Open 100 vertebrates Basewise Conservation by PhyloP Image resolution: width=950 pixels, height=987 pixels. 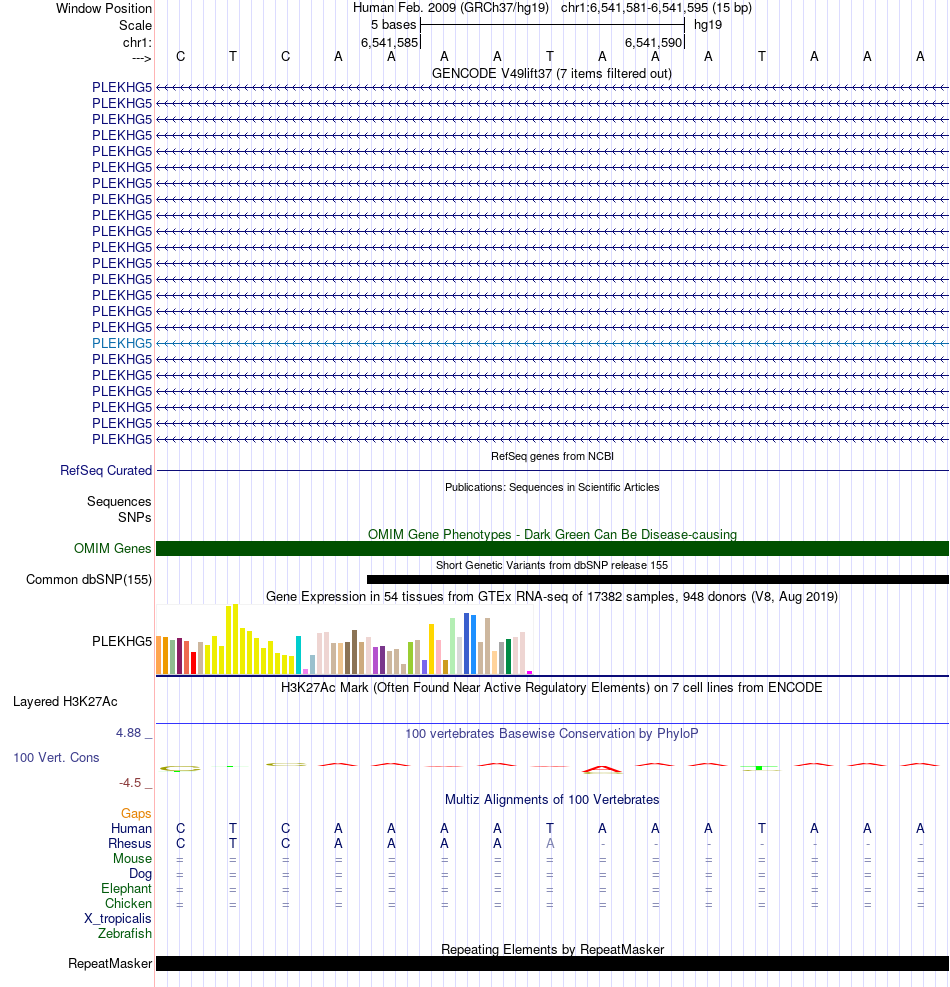coord(551,733)
